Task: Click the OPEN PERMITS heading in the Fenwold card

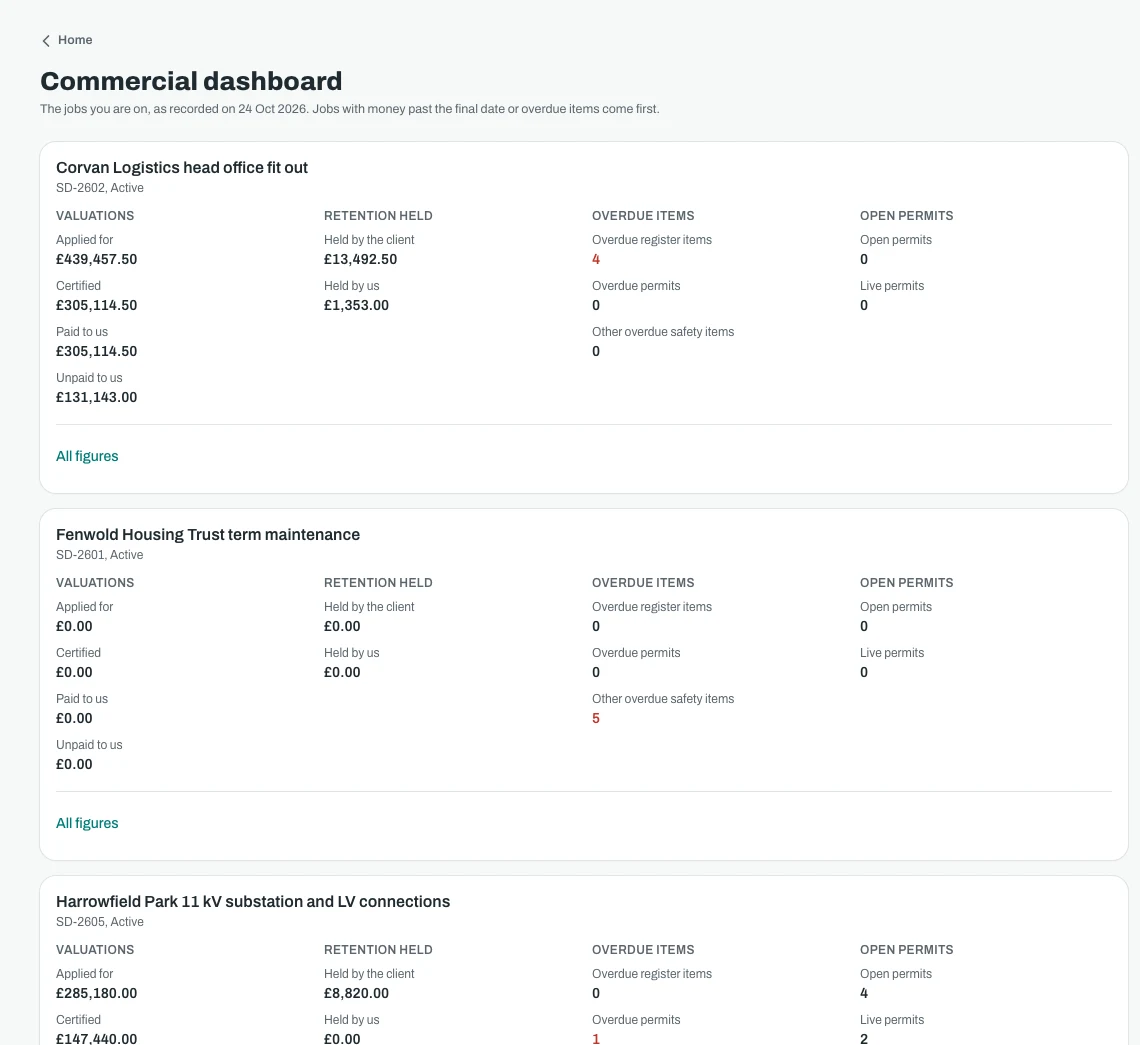Action: pyautogui.click(x=907, y=583)
